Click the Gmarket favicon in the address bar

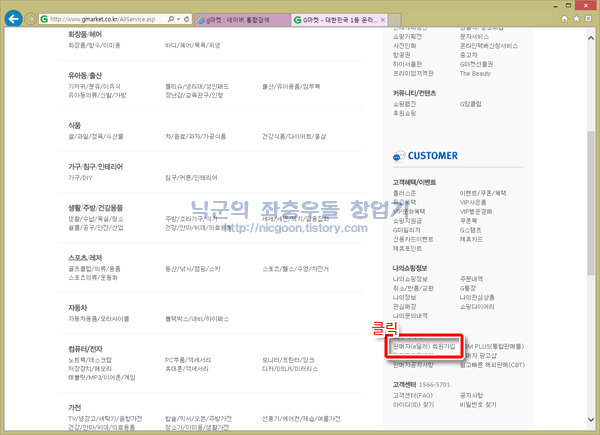[44, 19]
